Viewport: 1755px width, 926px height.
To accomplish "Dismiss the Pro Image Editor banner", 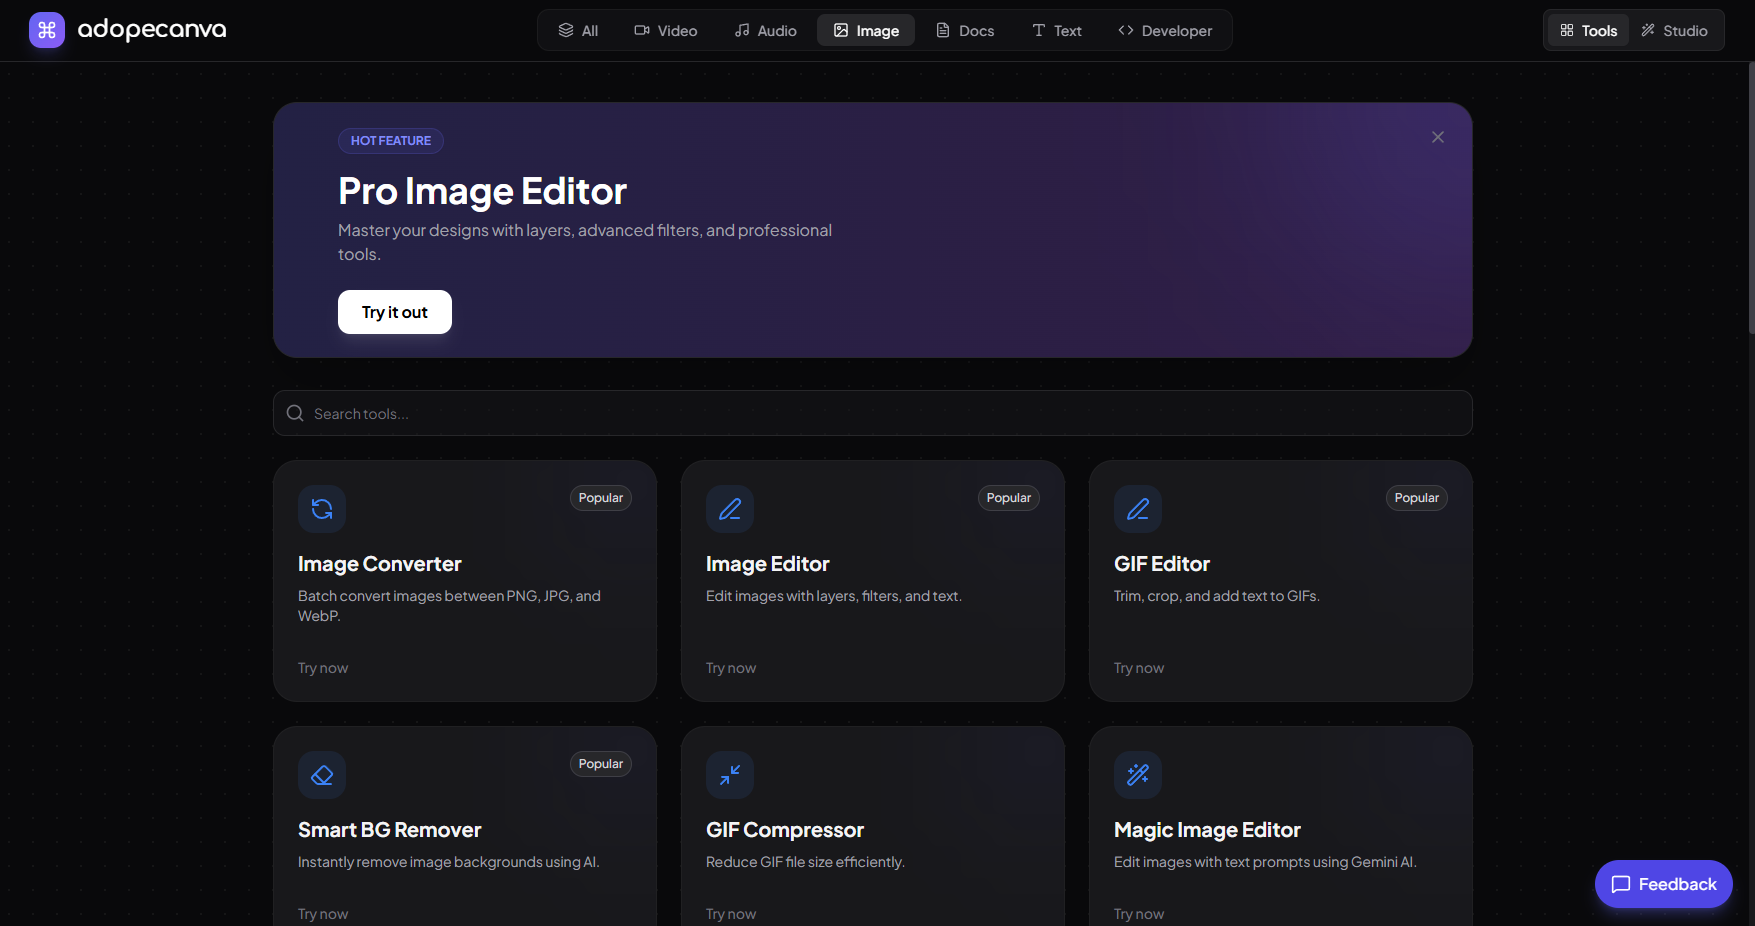I will [x=1437, y=137].
